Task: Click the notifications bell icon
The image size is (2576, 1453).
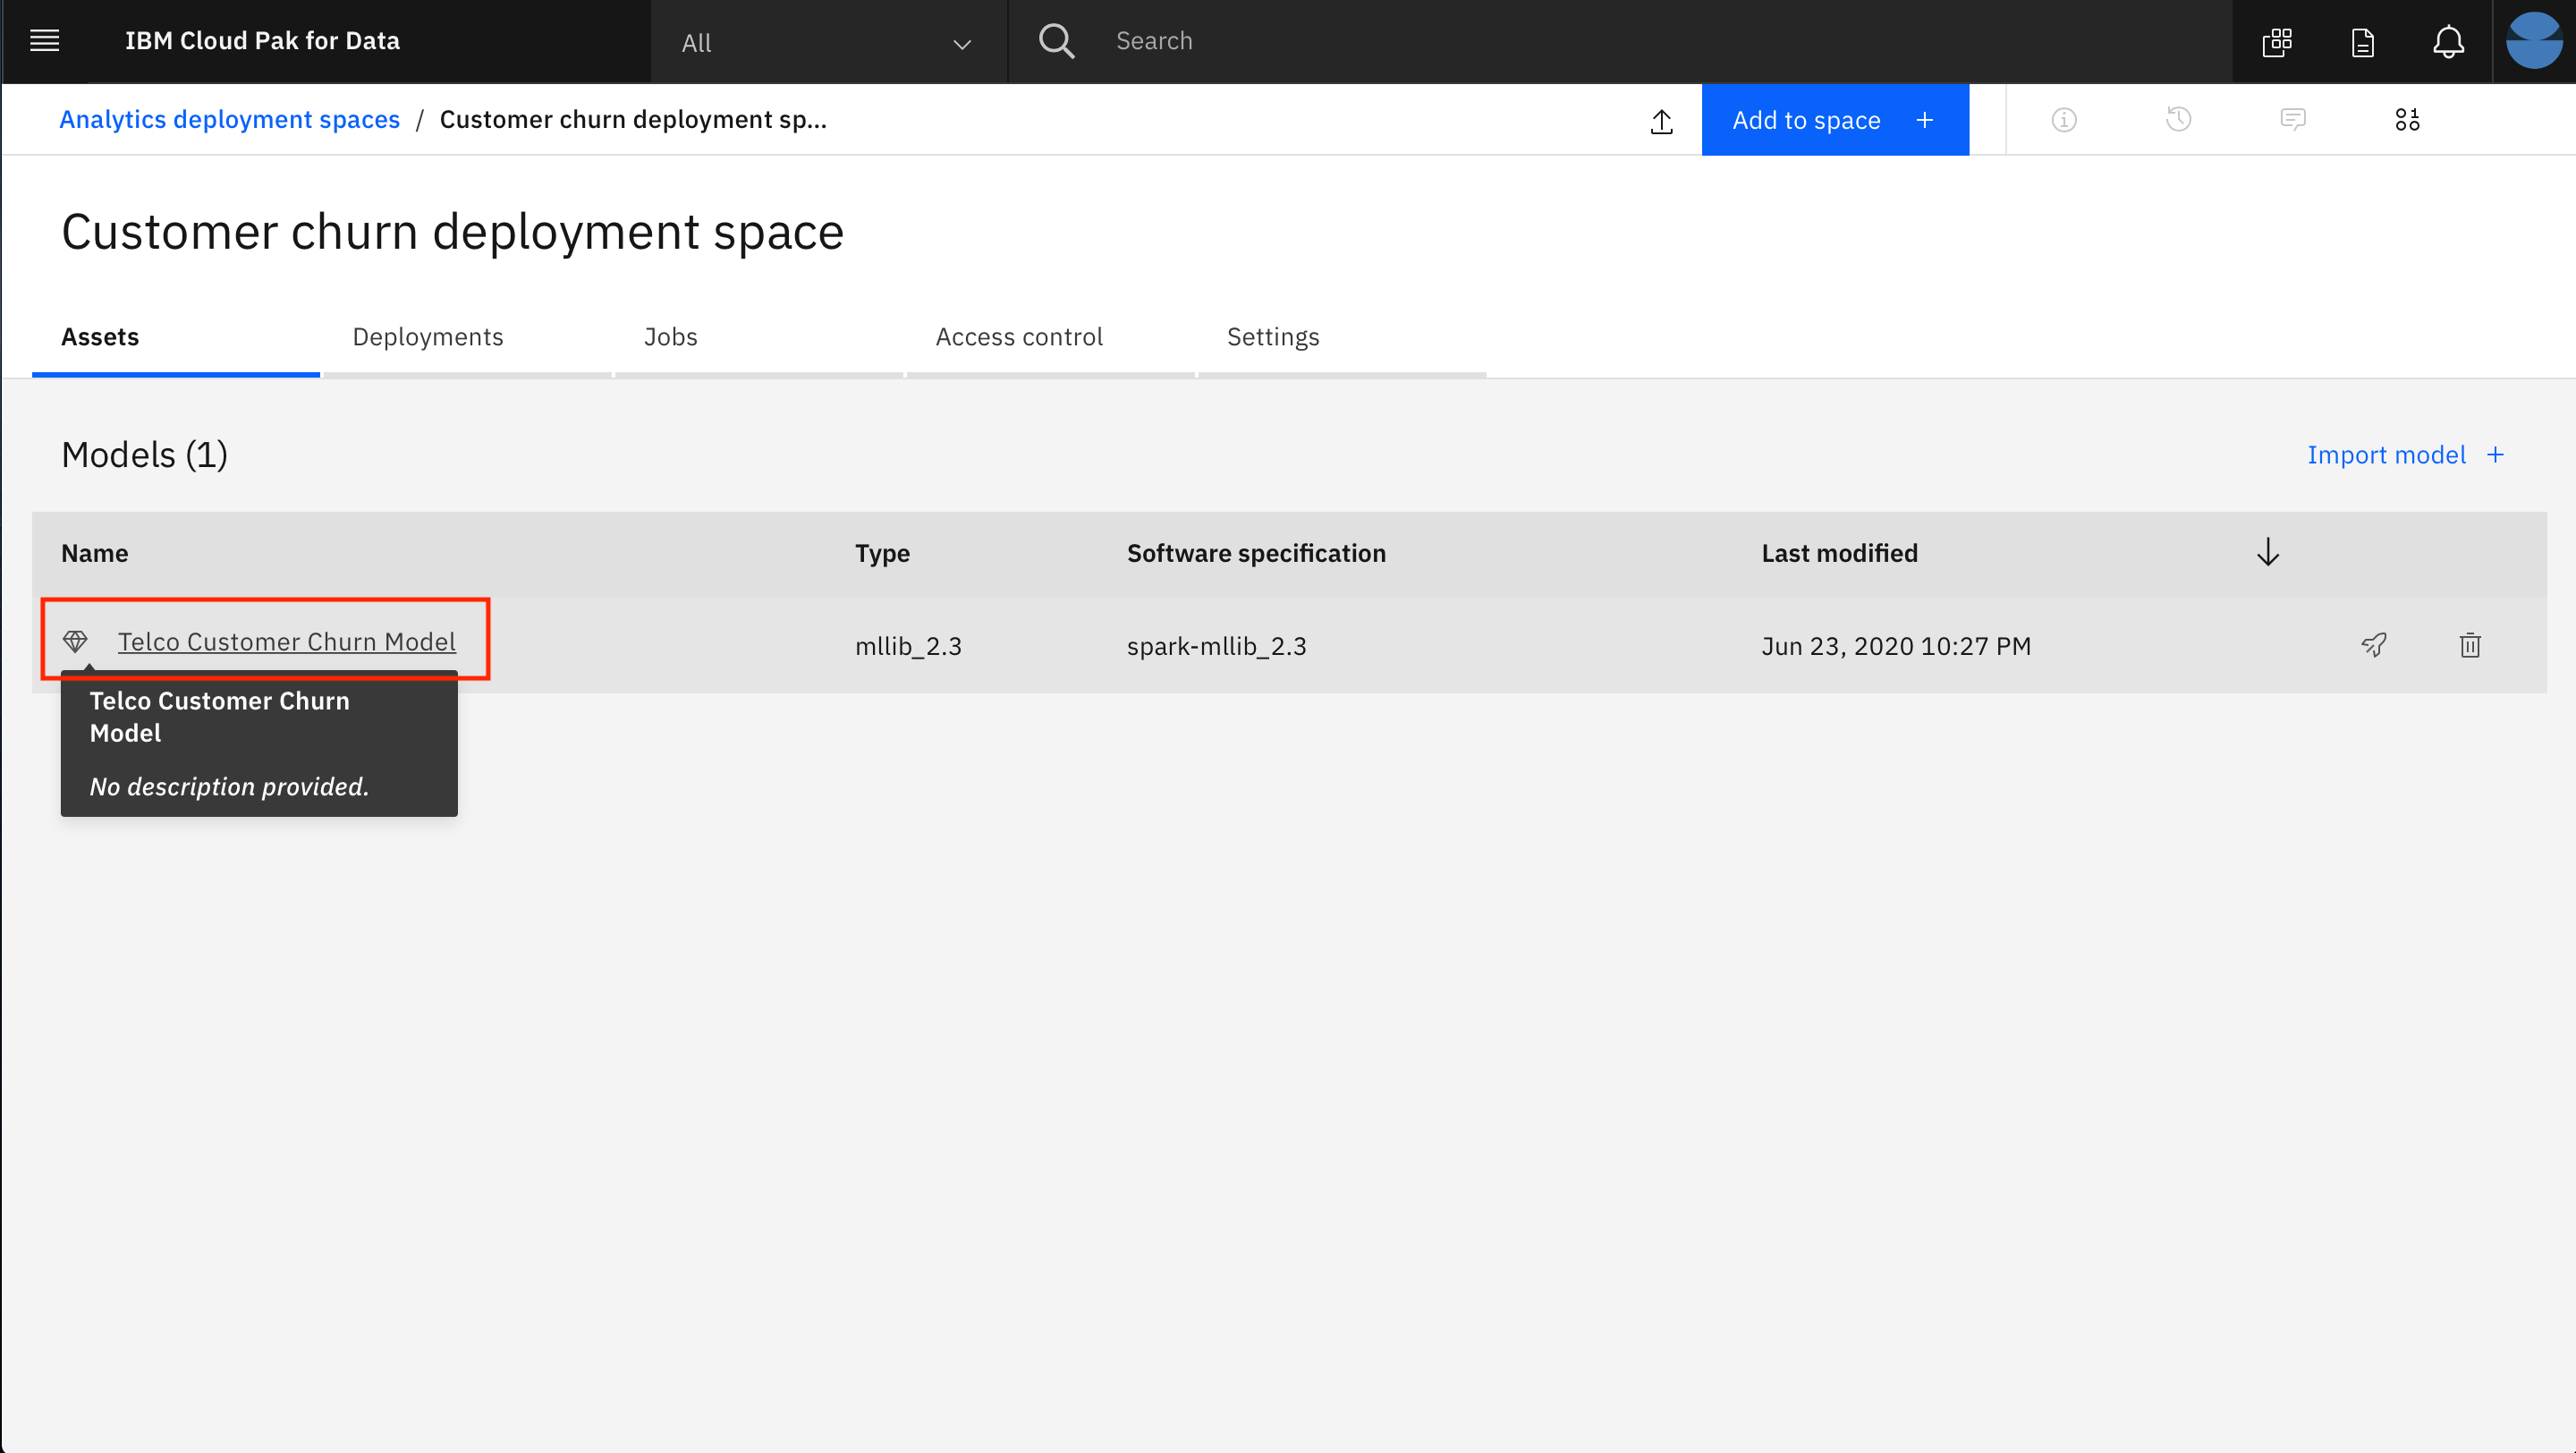Action: 2448,42
